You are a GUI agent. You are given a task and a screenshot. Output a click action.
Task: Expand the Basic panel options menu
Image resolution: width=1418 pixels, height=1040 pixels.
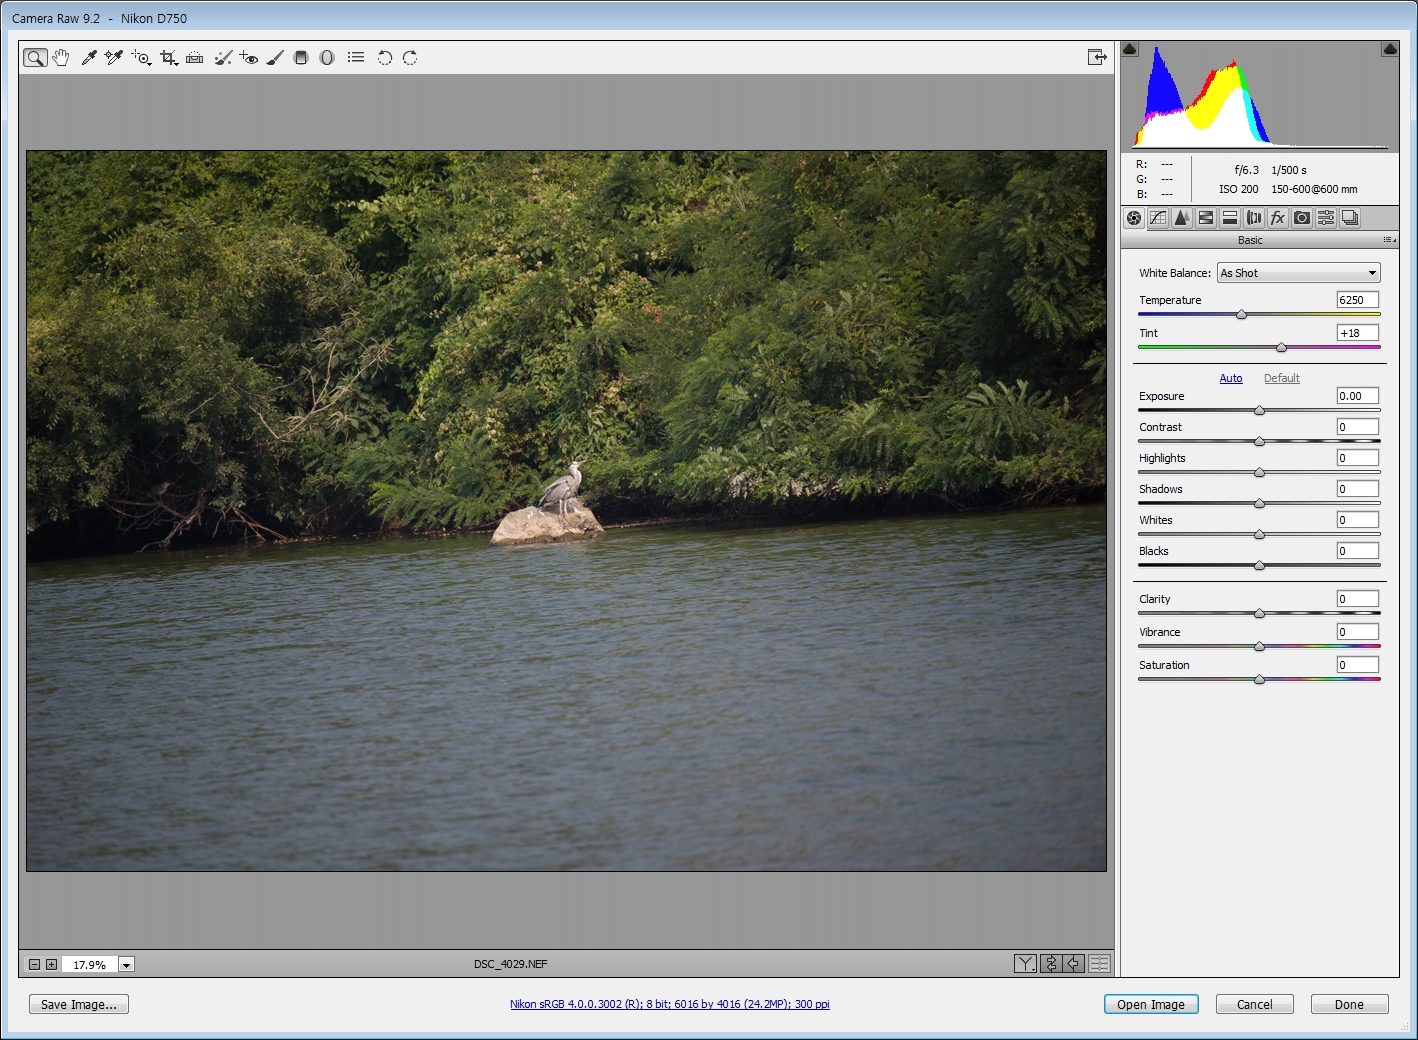[1389, 240]
